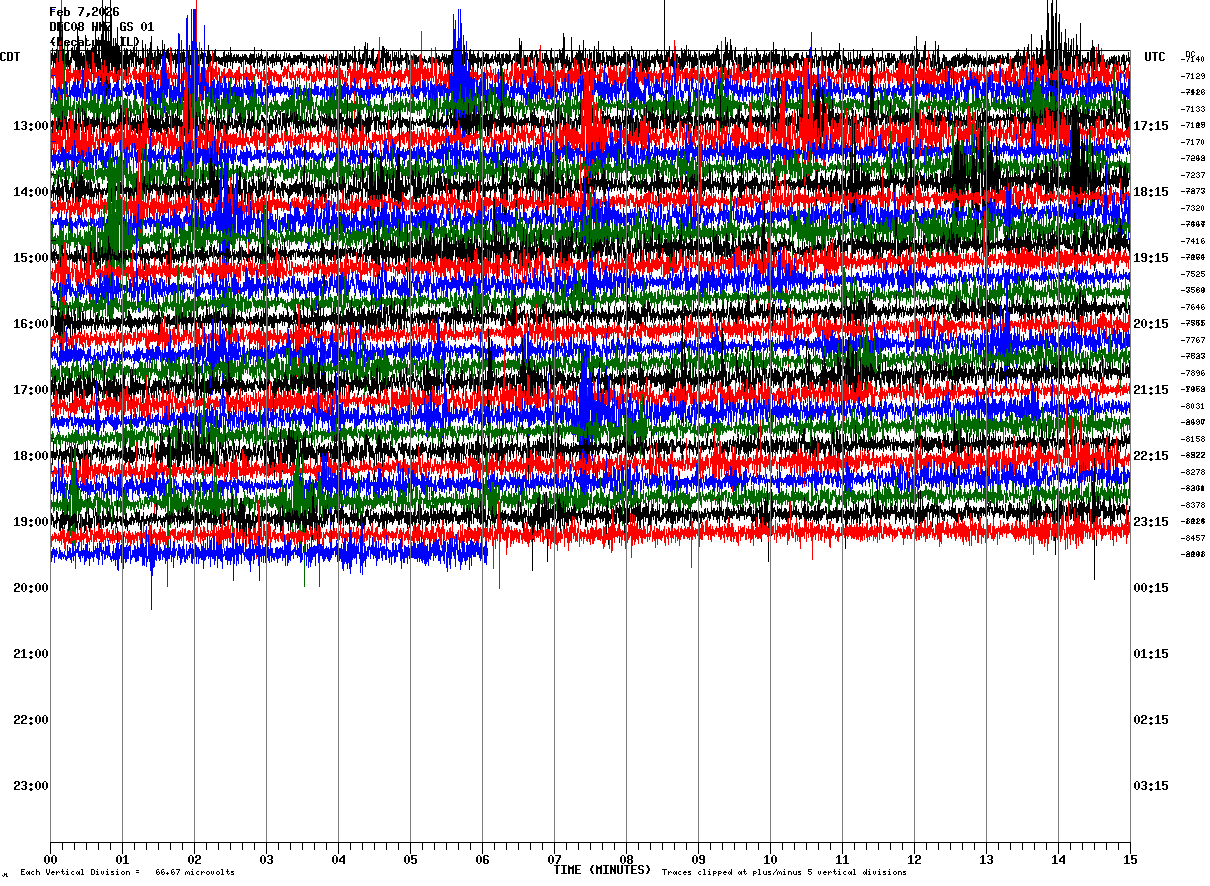Screen dimensions: 1210x886
Task: Select DC offset value -7525
Action: point(1194,274)
